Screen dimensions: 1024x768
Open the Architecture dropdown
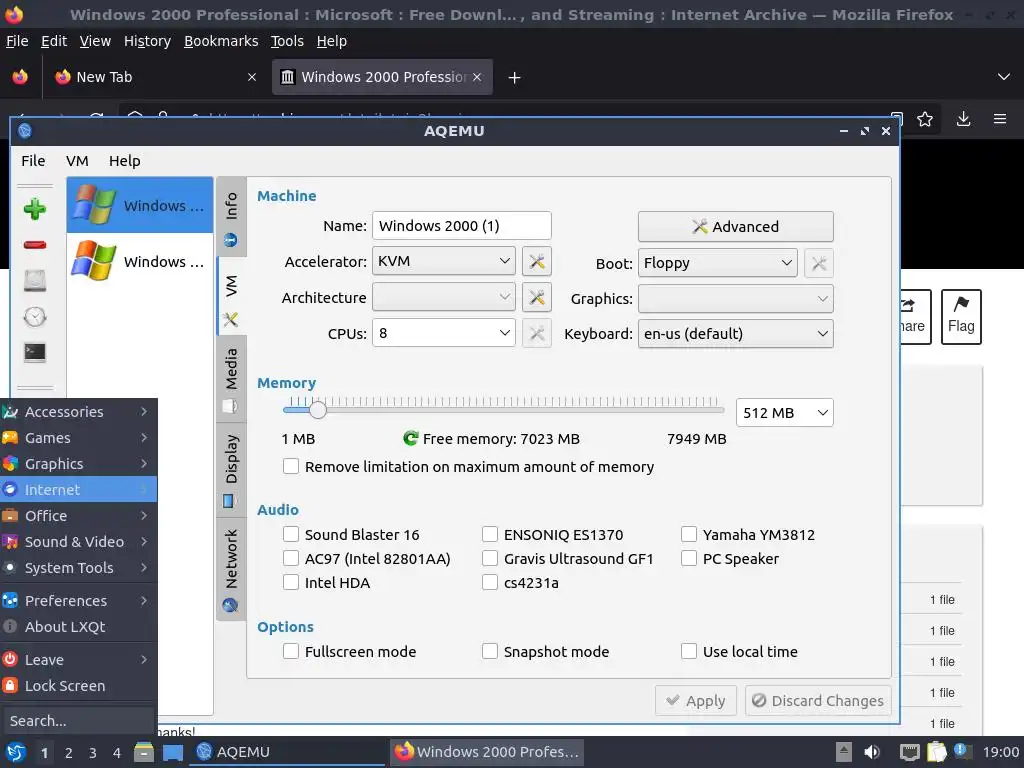pyautogui.click(x=443, y=297)
